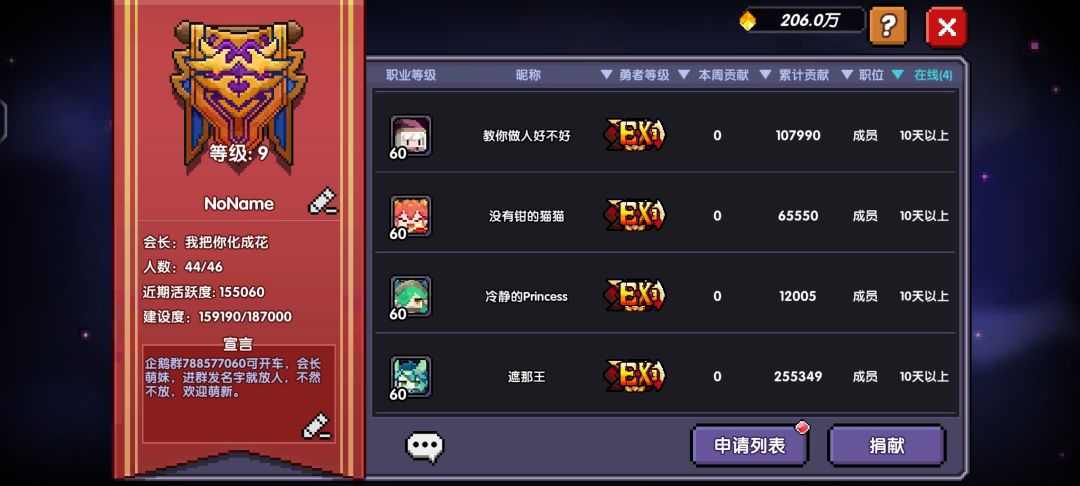1080x486 pixels.
Task: Sort members by 职位
Action: [x=862, y=75]
